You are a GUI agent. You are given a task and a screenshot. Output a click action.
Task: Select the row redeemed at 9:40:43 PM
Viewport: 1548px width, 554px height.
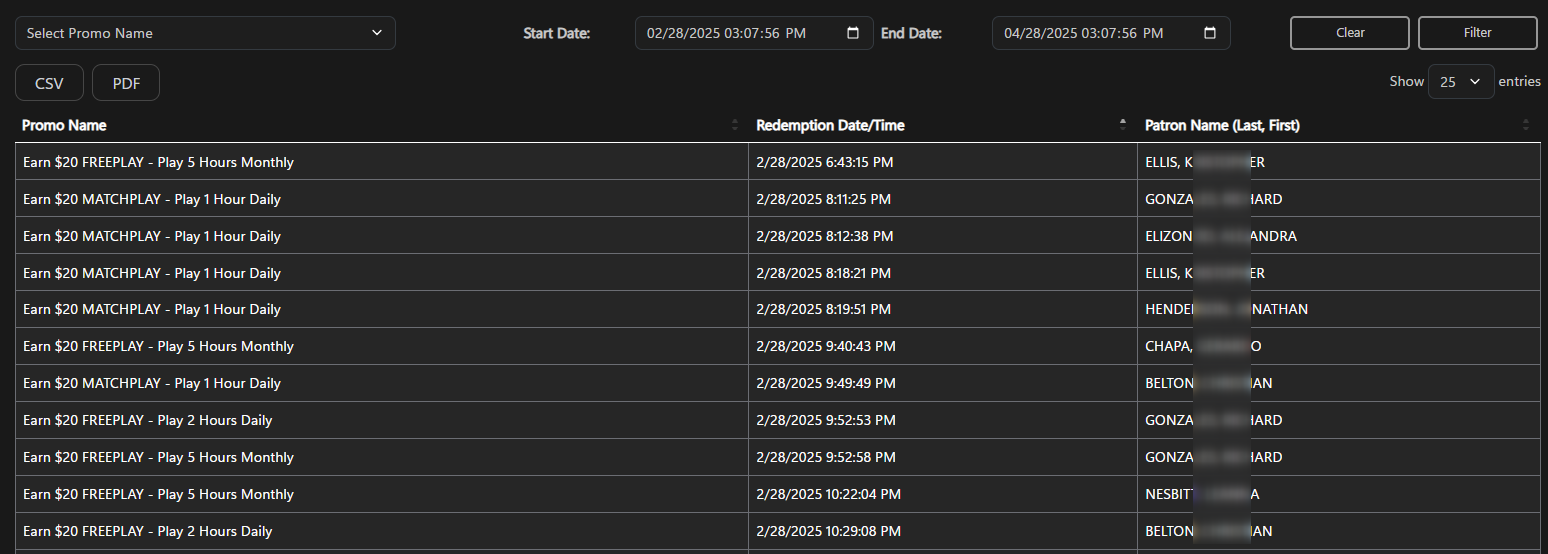click(x=826, y=347)
